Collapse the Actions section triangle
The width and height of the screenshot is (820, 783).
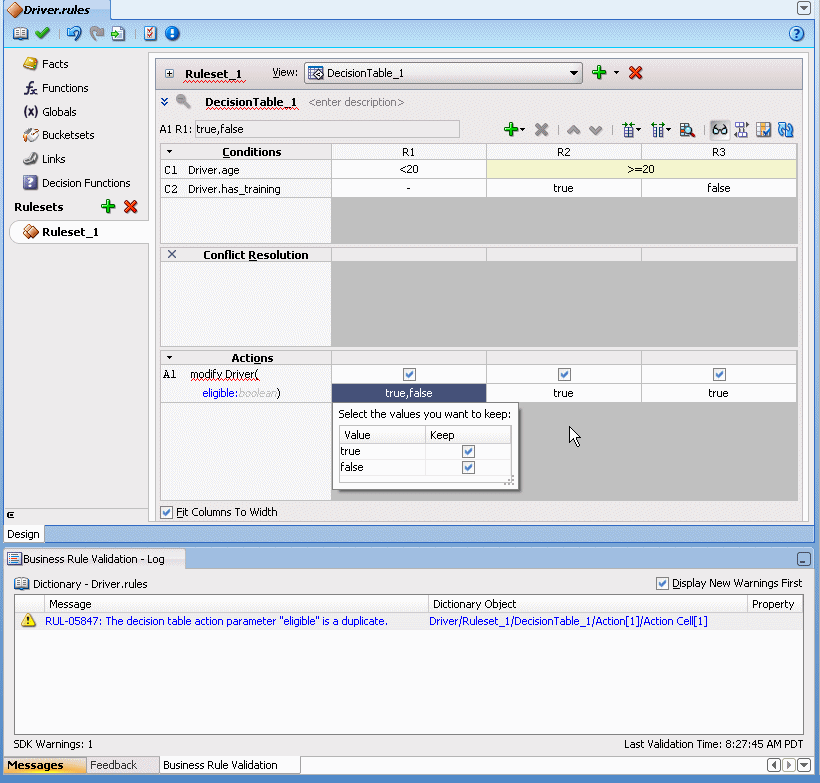[169, 357]
